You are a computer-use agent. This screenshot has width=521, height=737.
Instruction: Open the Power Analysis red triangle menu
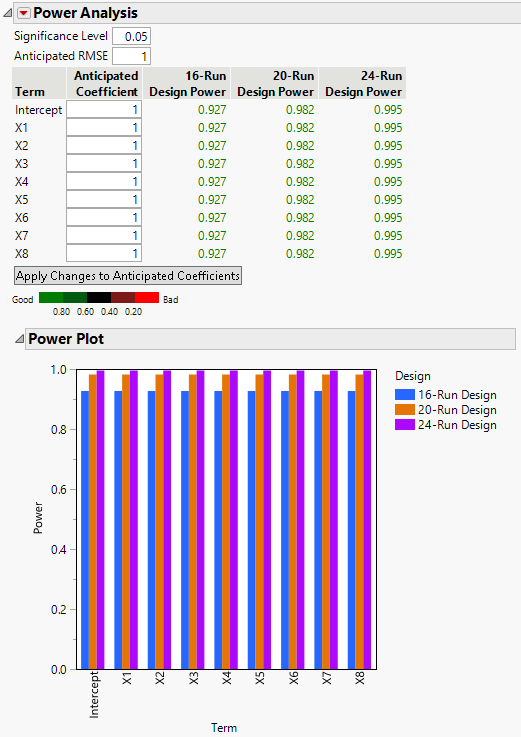pyautogui.click(x=24, y=13)
